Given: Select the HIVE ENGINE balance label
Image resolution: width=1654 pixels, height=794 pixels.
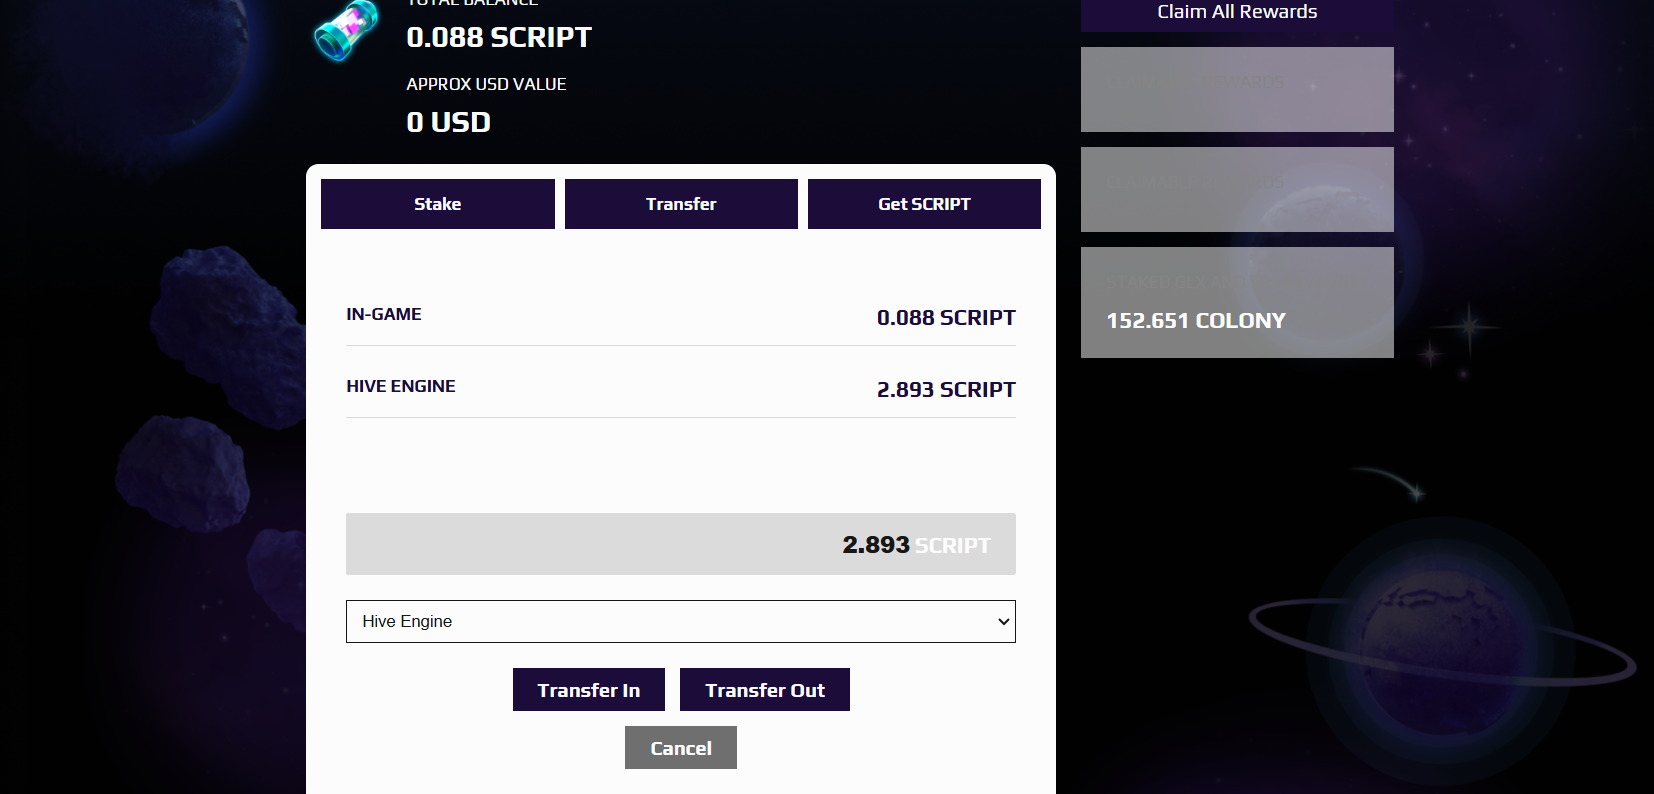Looking at the screenshot, I should [401, 386].
